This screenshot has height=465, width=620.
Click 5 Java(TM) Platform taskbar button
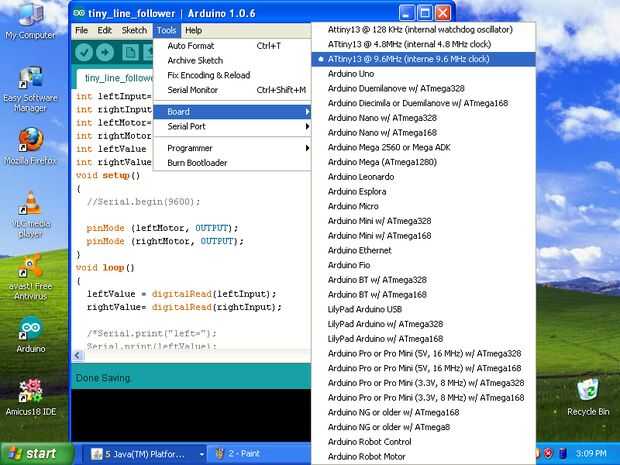[142, 454]
